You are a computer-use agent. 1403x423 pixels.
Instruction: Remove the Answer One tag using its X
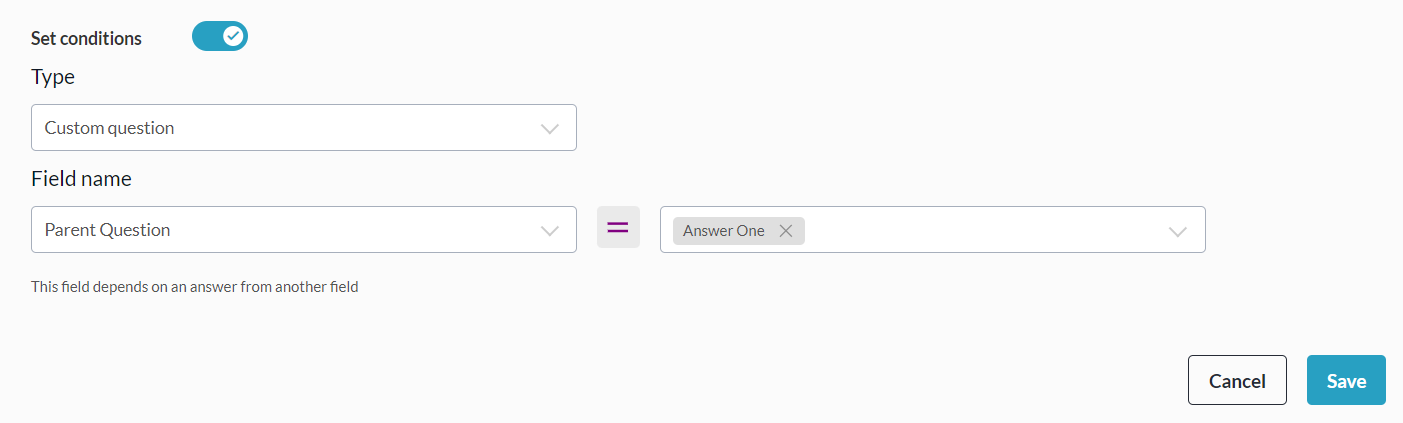coord(786,231)
